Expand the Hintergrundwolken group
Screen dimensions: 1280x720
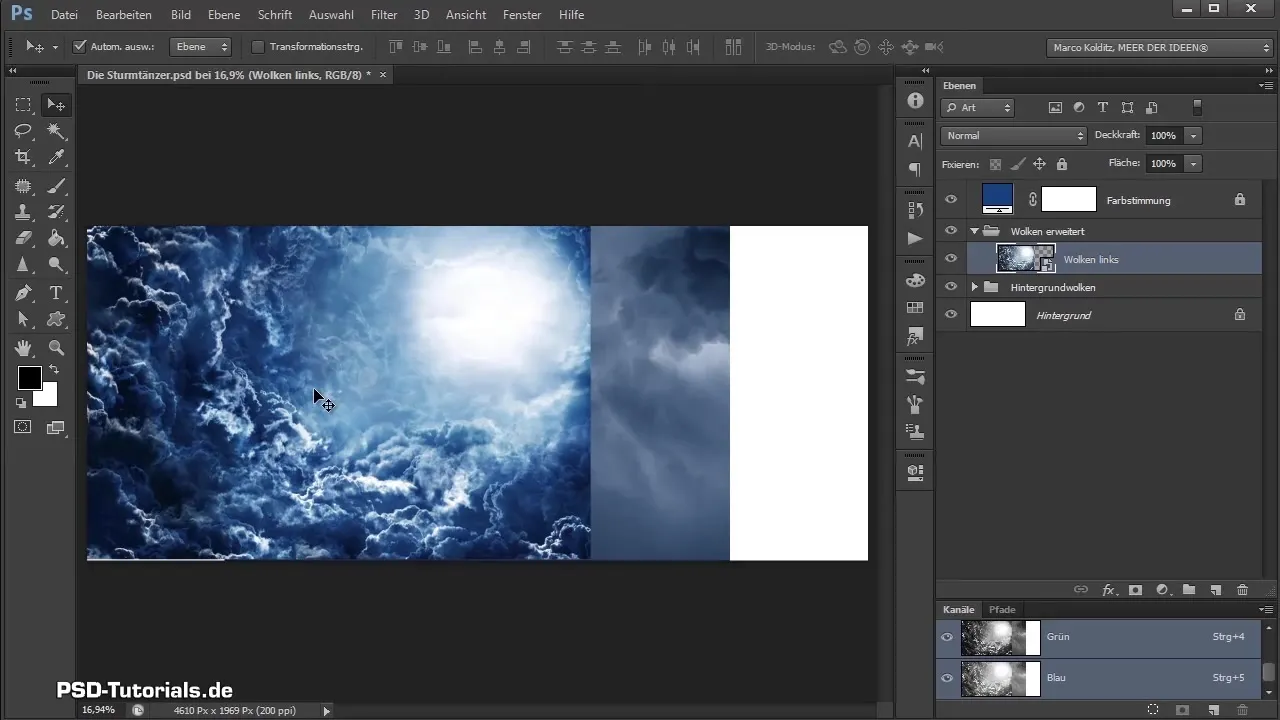[x=974, y=287]
